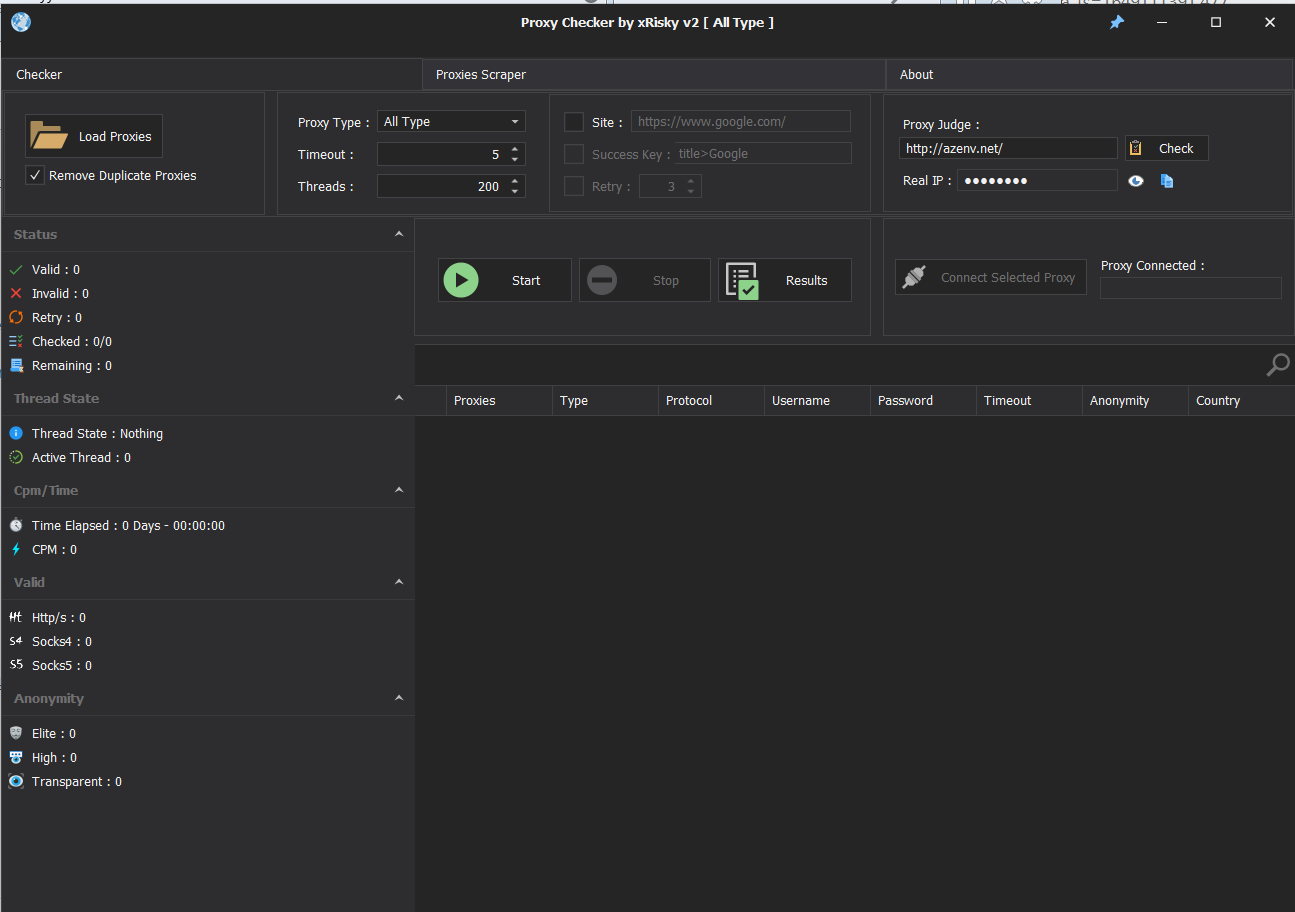This screenshot has height=912, width=1295.
Task: Collapse the Anonymity section
Action: coord(399,698)
